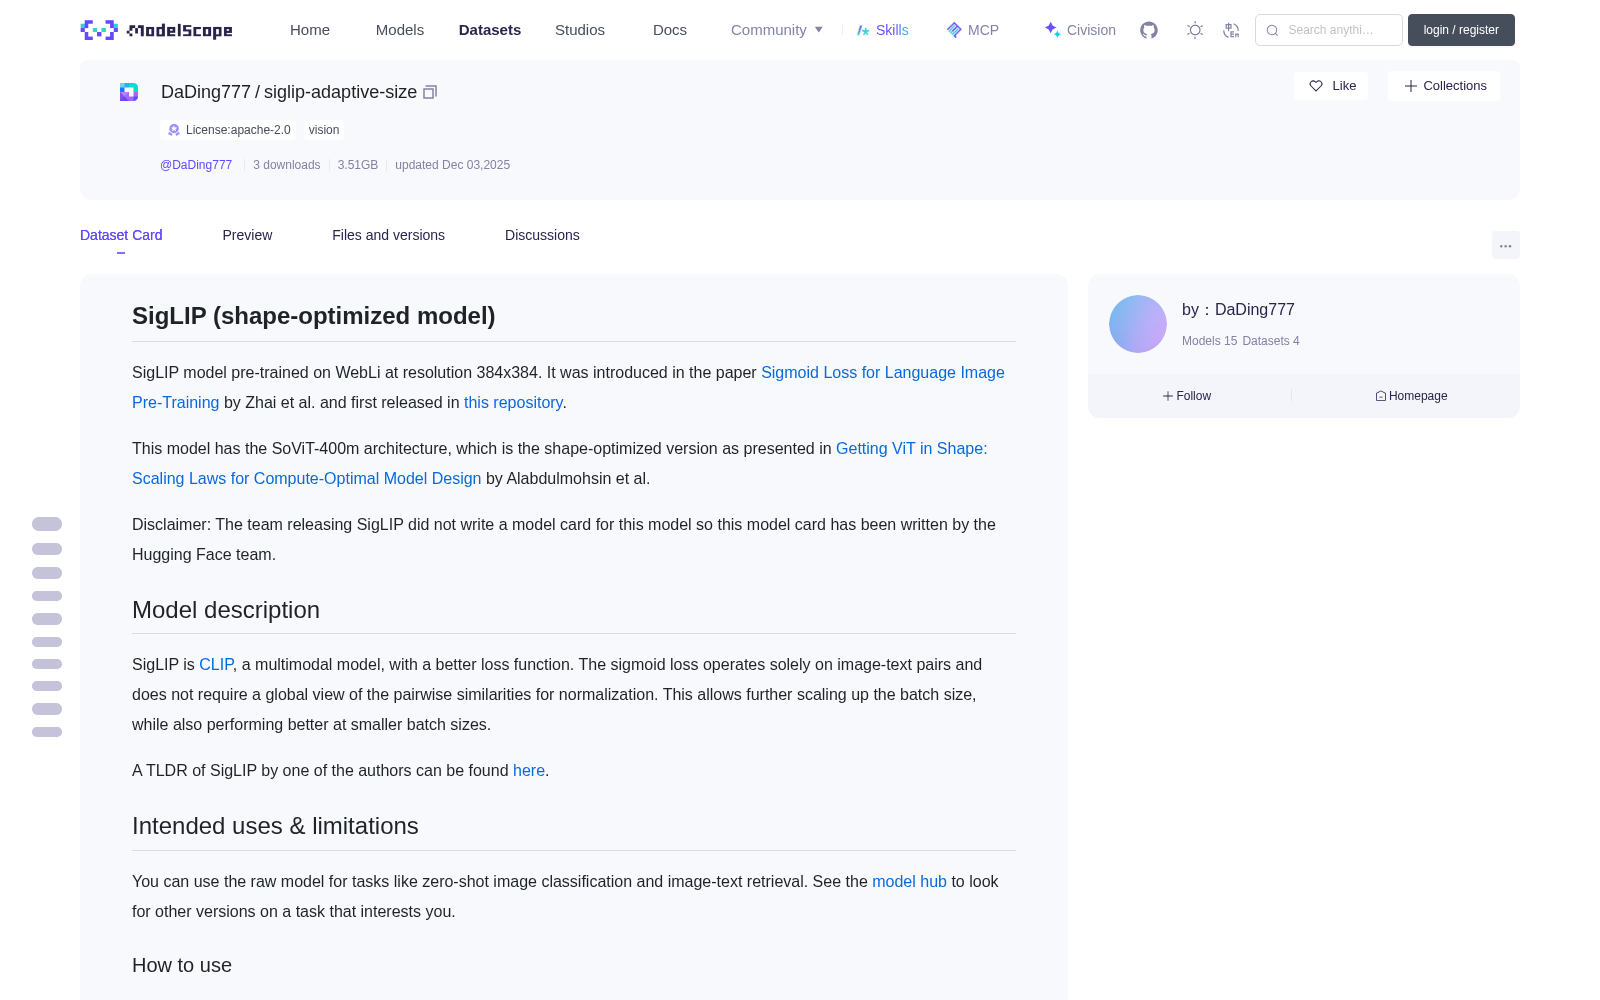Open the Civision sparkle item
The width and height of the screenshot is (1600, 1000).
(1079, 30)
